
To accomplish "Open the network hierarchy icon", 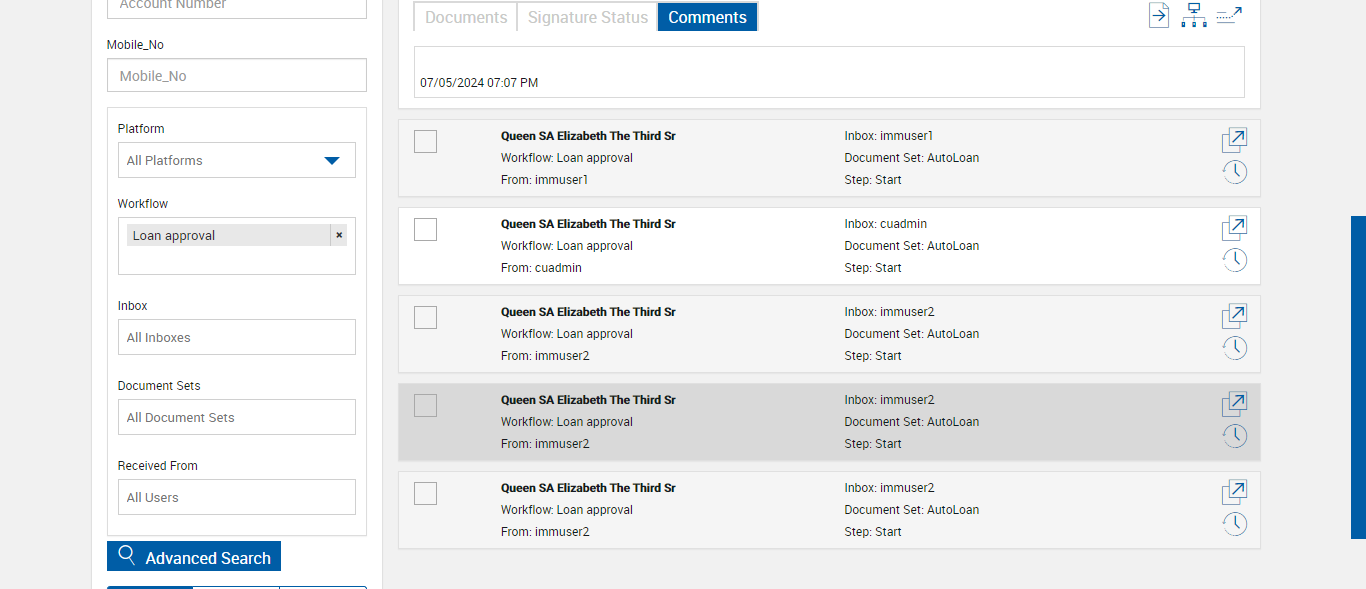I will click(x=1193, y=15).
